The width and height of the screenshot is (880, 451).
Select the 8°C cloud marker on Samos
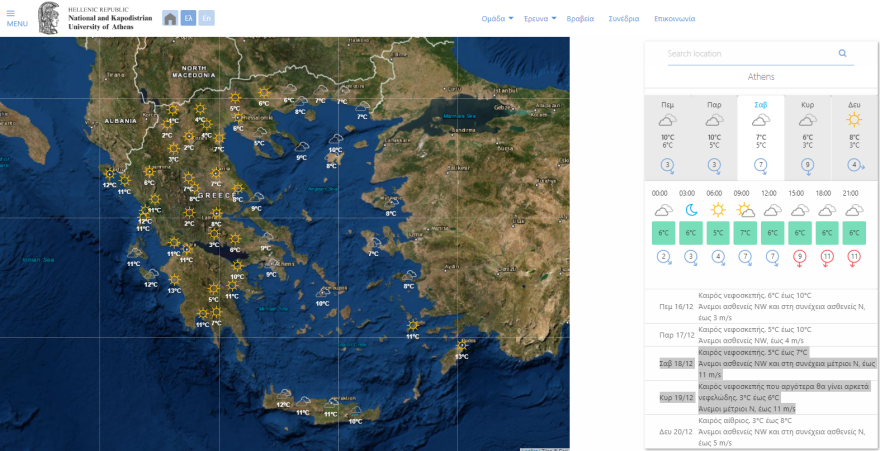tap(410, 275)
